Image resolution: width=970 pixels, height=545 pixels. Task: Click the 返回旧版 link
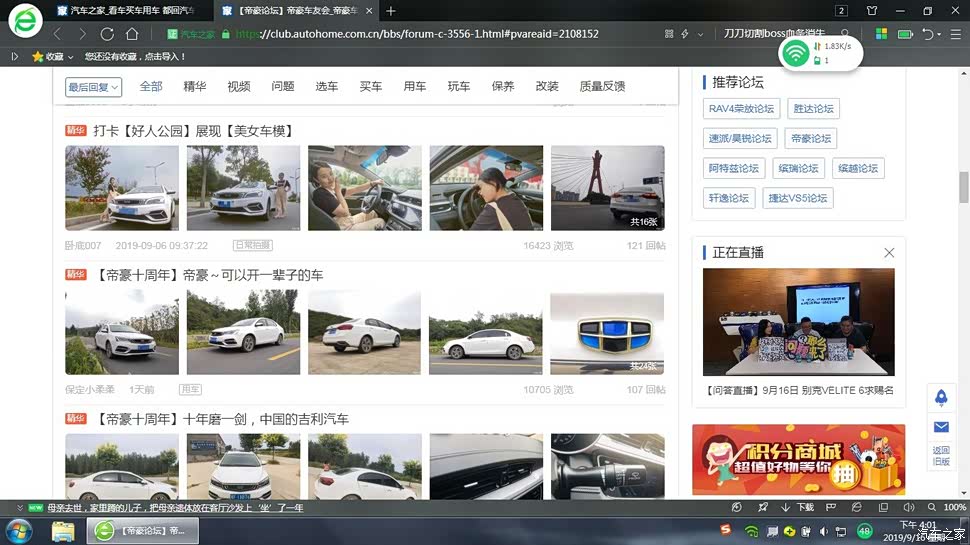941,456
